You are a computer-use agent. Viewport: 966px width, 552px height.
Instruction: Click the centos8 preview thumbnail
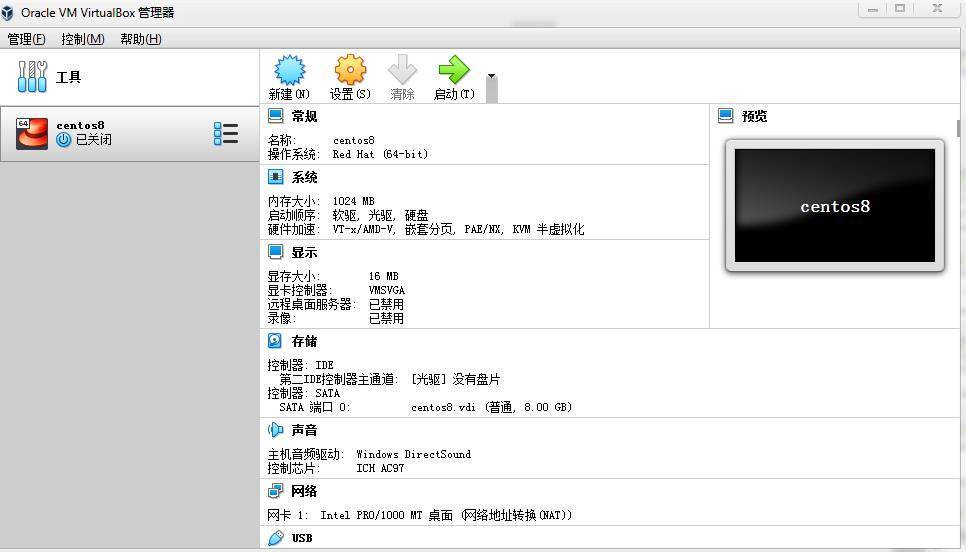(835, 205)
